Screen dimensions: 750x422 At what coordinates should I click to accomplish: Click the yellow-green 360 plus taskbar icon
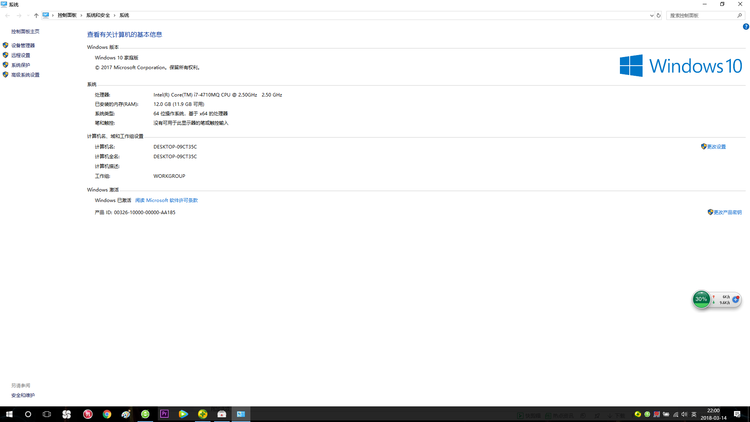(203, 414)
